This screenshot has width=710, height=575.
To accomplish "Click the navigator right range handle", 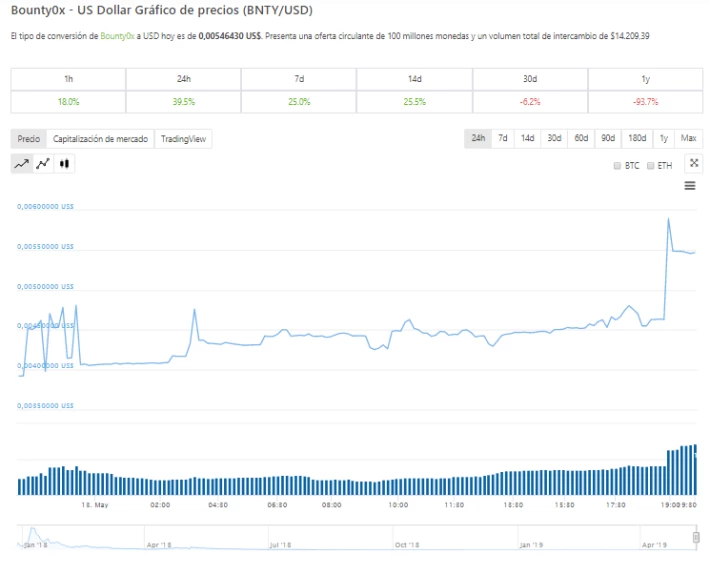I will (696, 537).
